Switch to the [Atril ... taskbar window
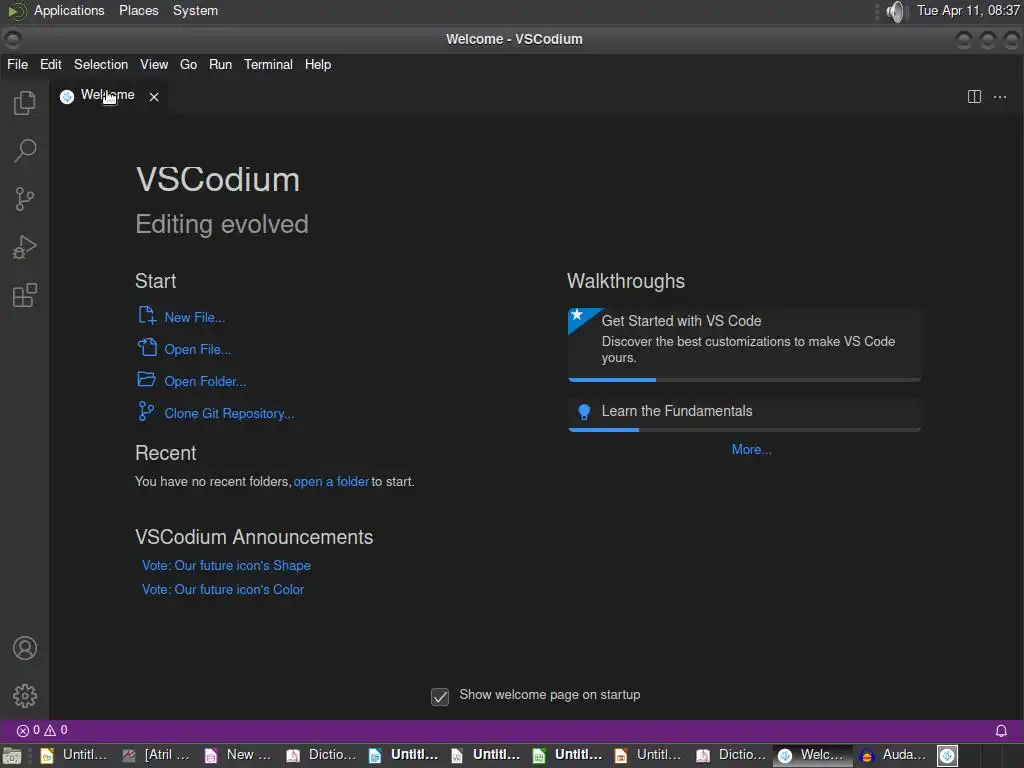 (x=159, y=756)
